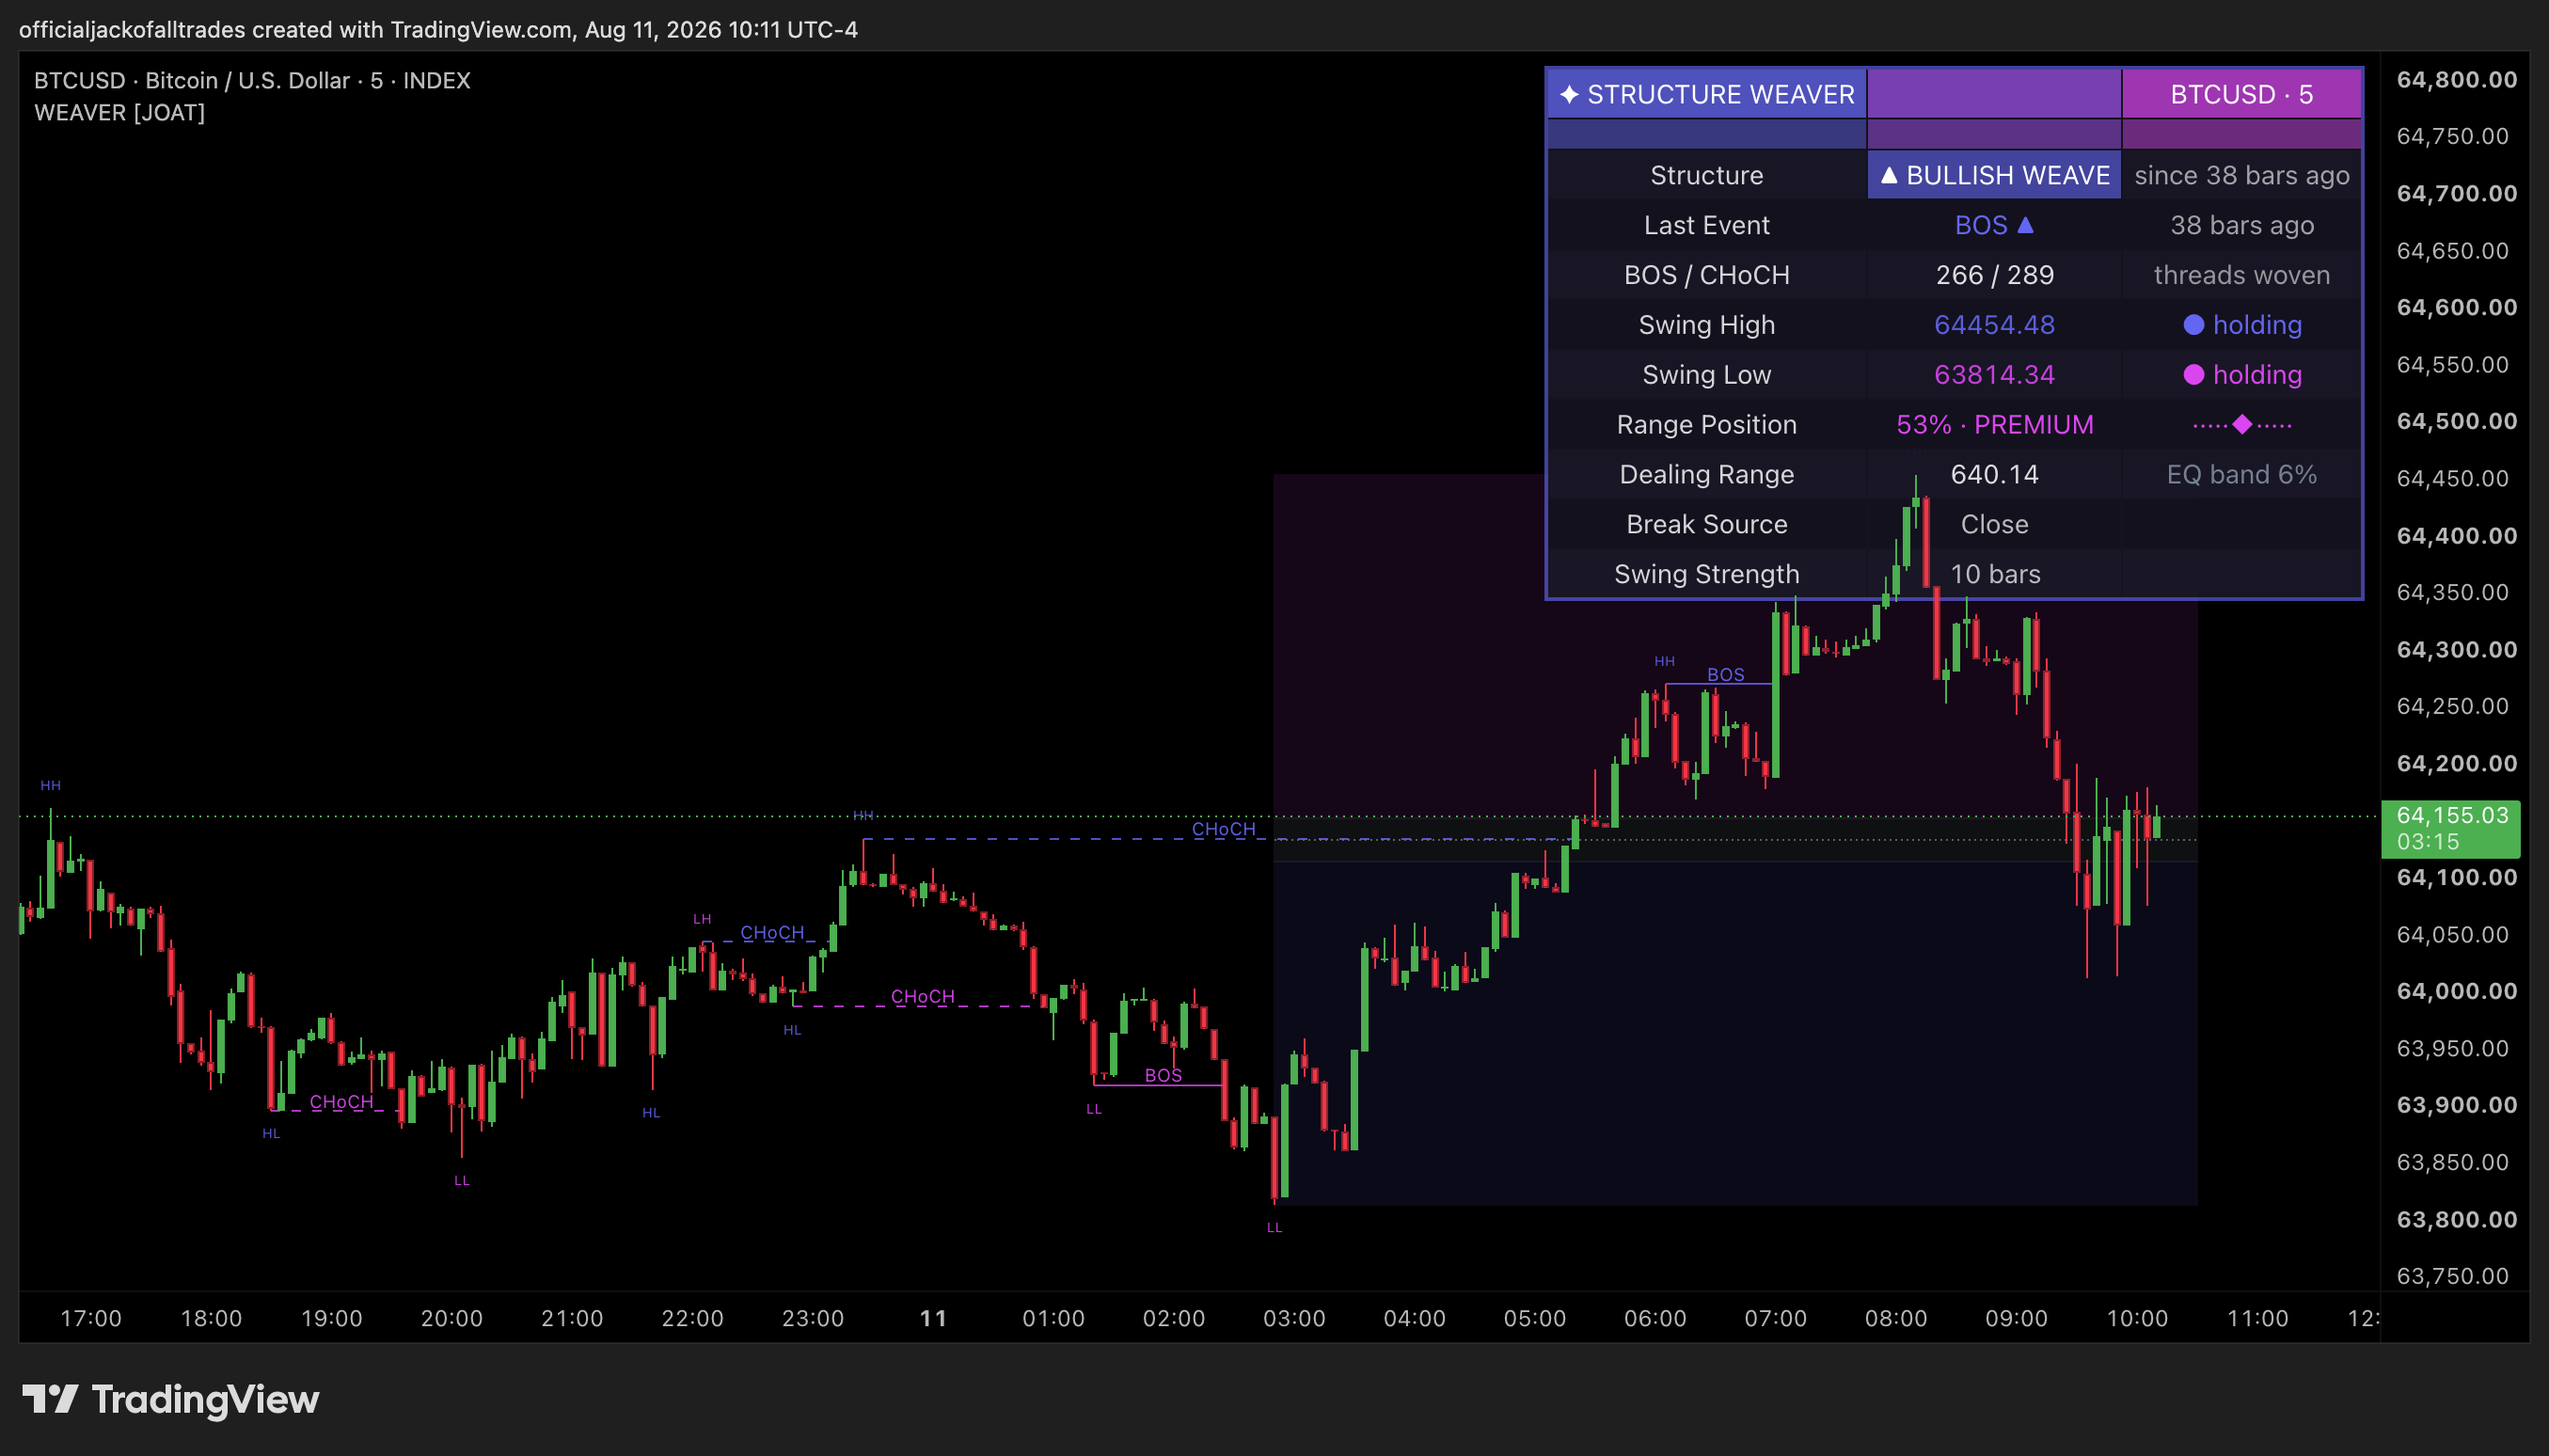The width and height of the screenshot is (2549, 1456).
Task: Click the CHoCH label near 19:00
Action: pyautogui.click(x=341, y=1102)
